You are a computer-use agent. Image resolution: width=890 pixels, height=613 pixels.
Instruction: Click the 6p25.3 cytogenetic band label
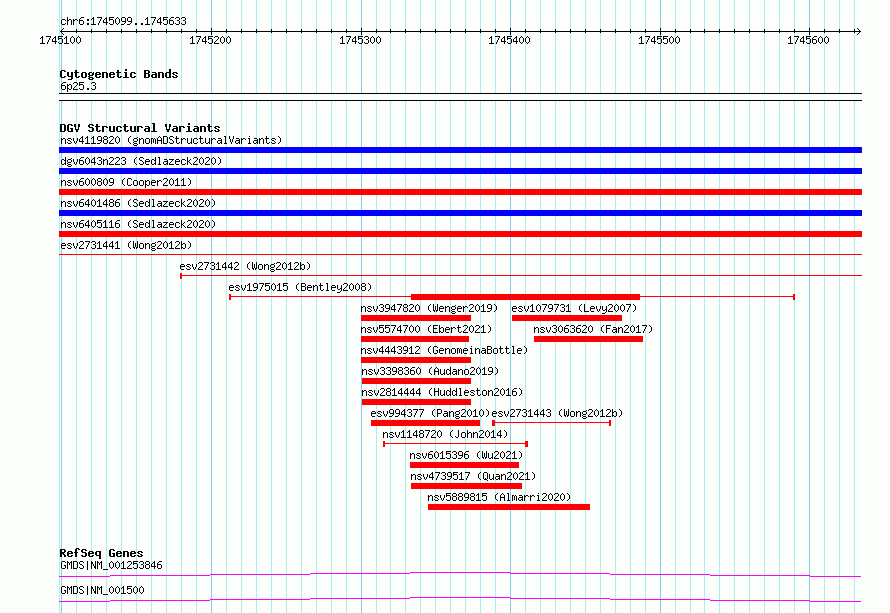(78, 86)
